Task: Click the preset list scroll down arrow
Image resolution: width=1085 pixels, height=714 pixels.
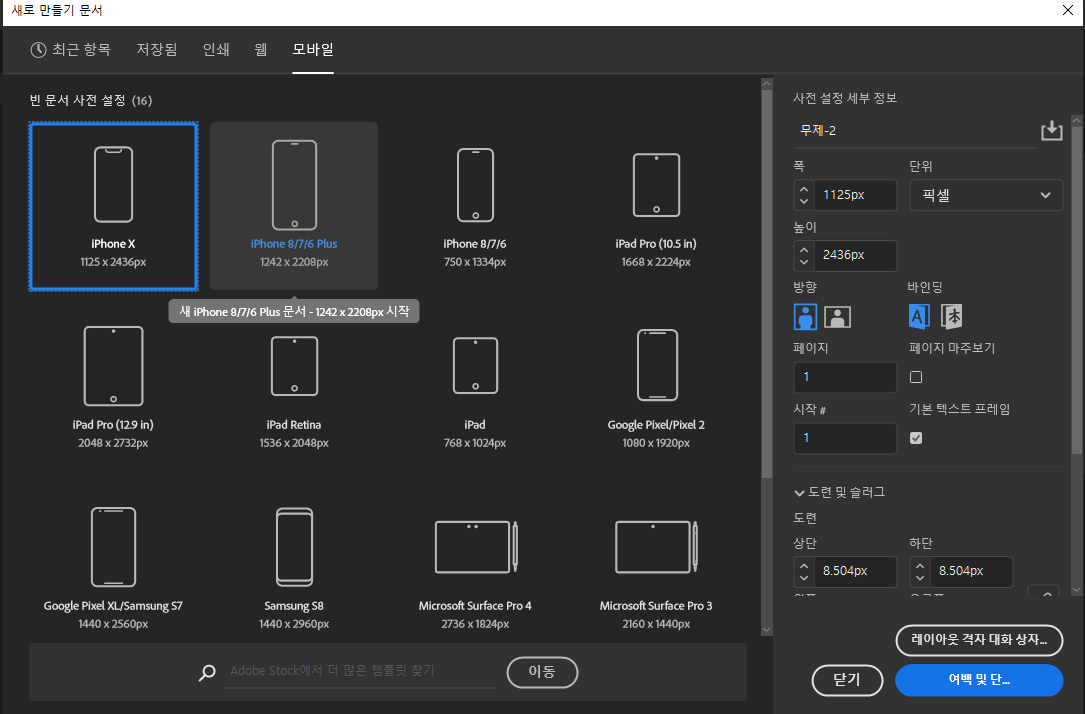Action: tap(767, 630)
